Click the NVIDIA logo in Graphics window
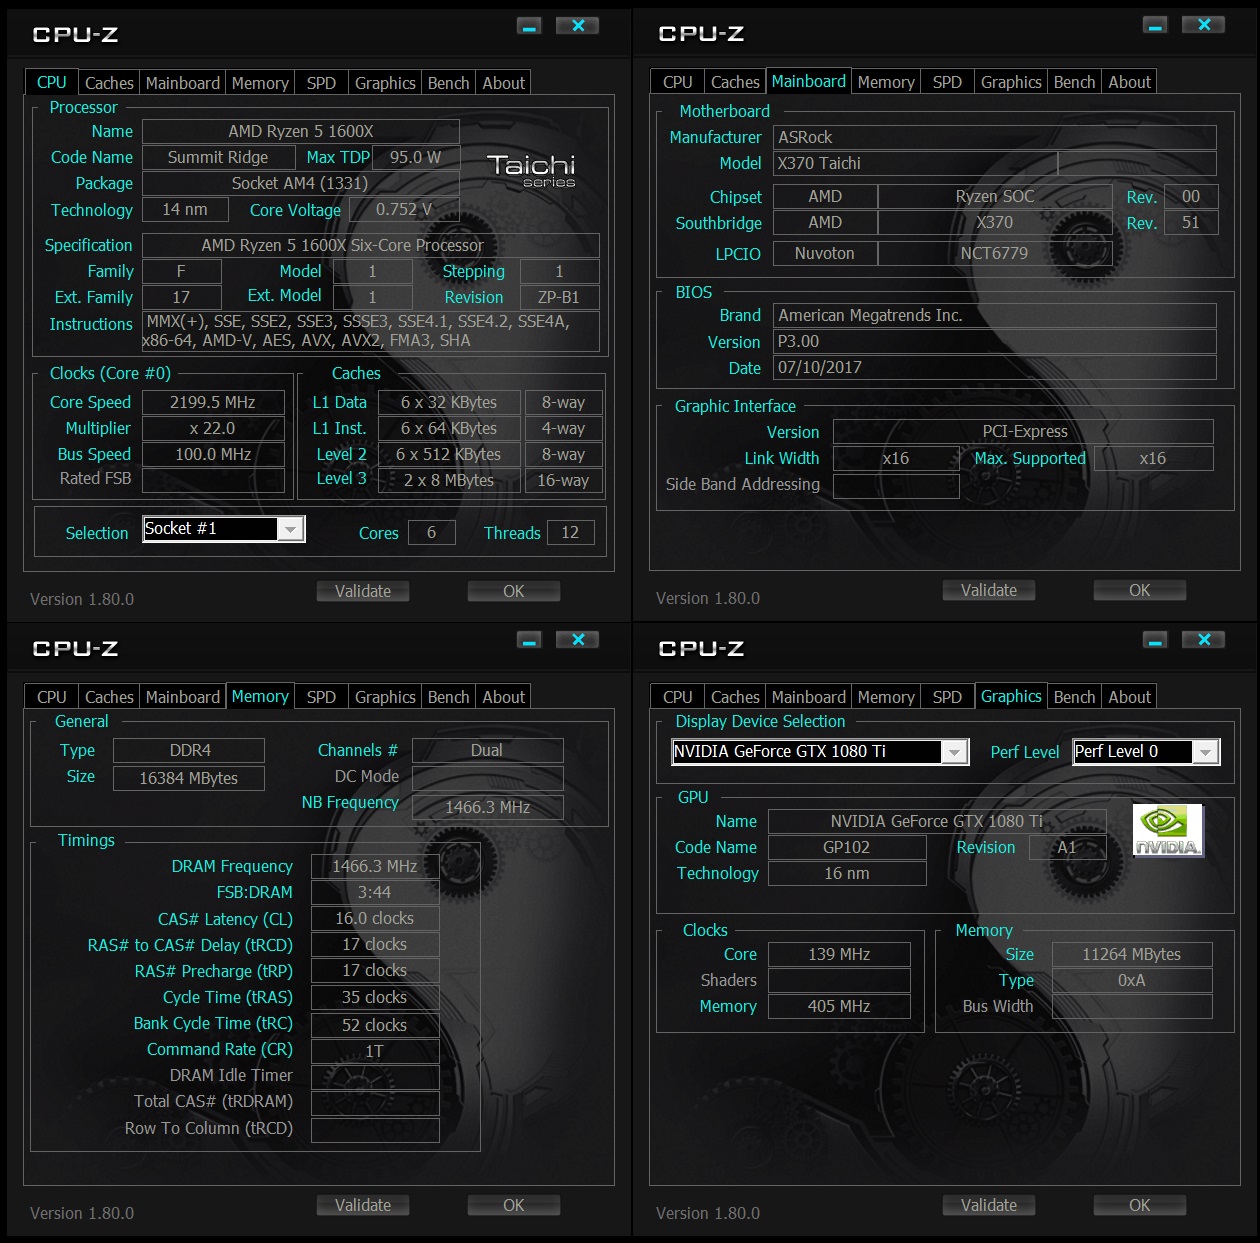 coord(1168,831)
